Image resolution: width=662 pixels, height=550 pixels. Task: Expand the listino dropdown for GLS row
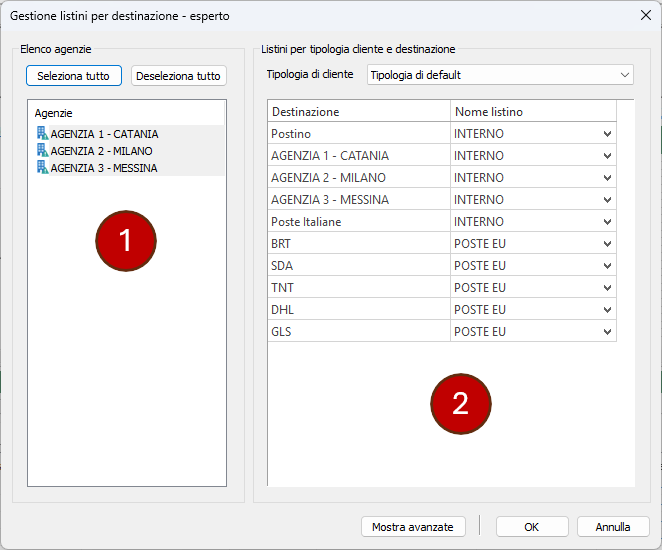(607, 332)
